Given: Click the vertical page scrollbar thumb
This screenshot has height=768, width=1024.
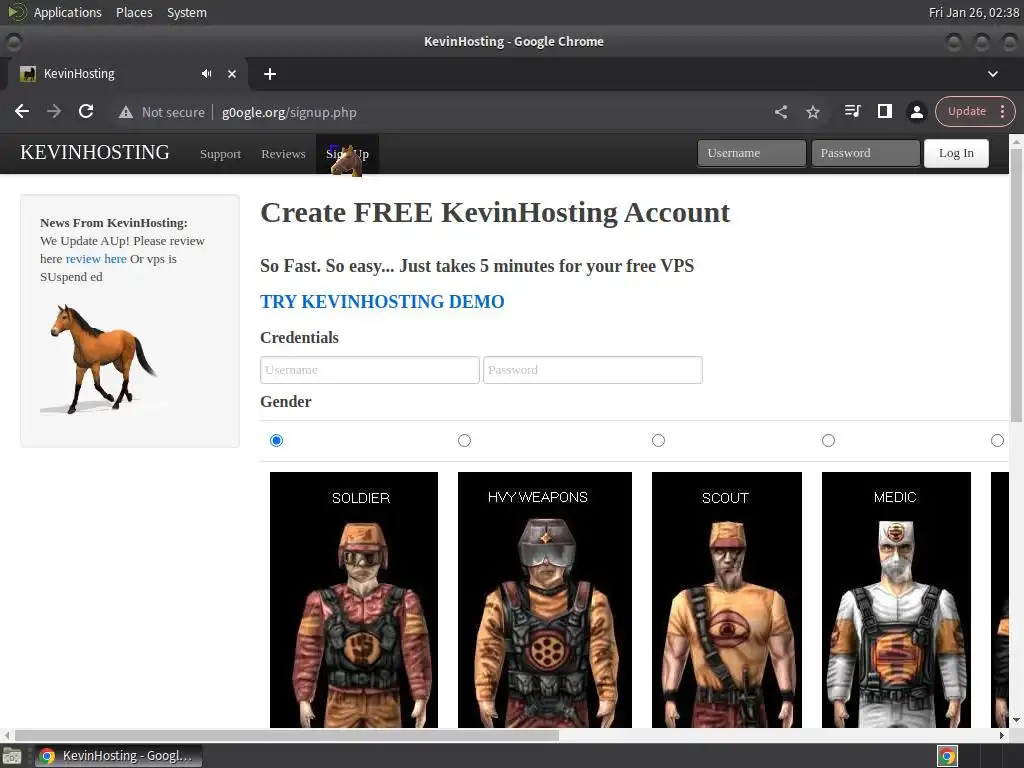Looking at the screenshot, I should [1016, 285].
